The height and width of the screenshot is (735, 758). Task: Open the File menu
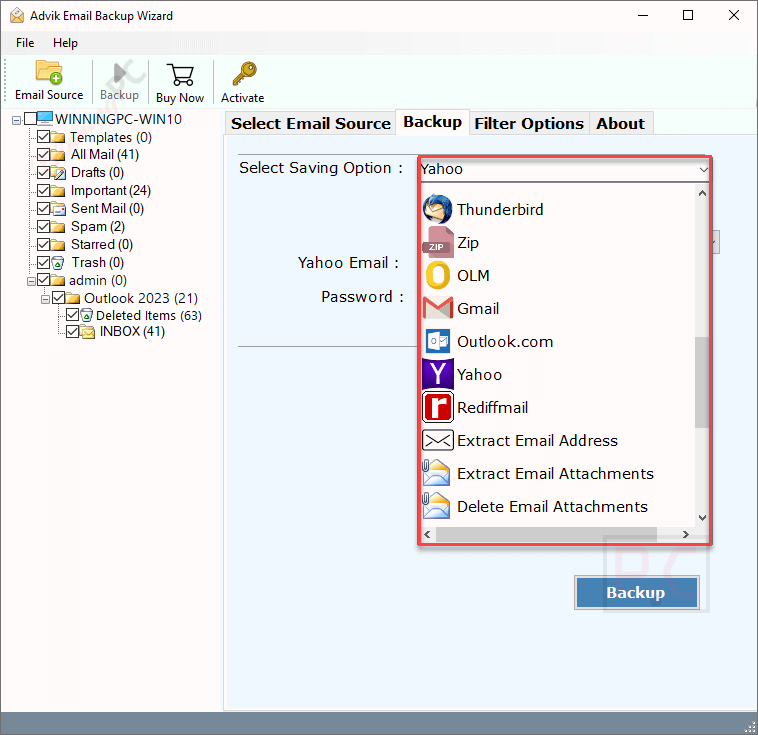(x=25, y=43)
